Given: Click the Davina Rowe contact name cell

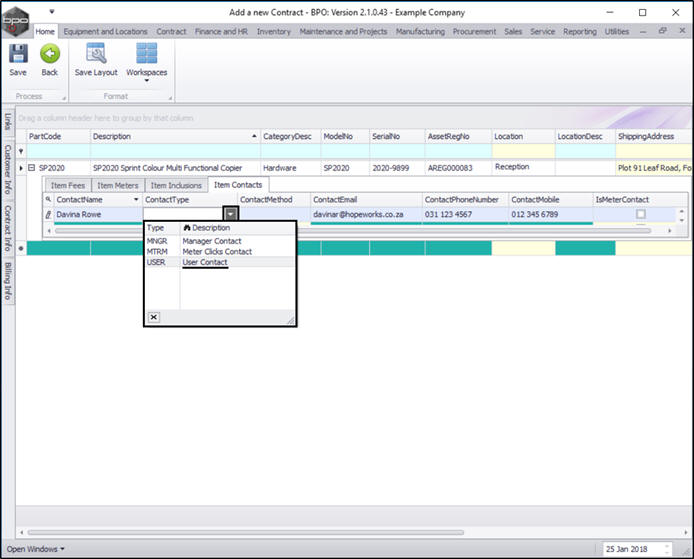Looking at the screenshot, I should [98, 215].
